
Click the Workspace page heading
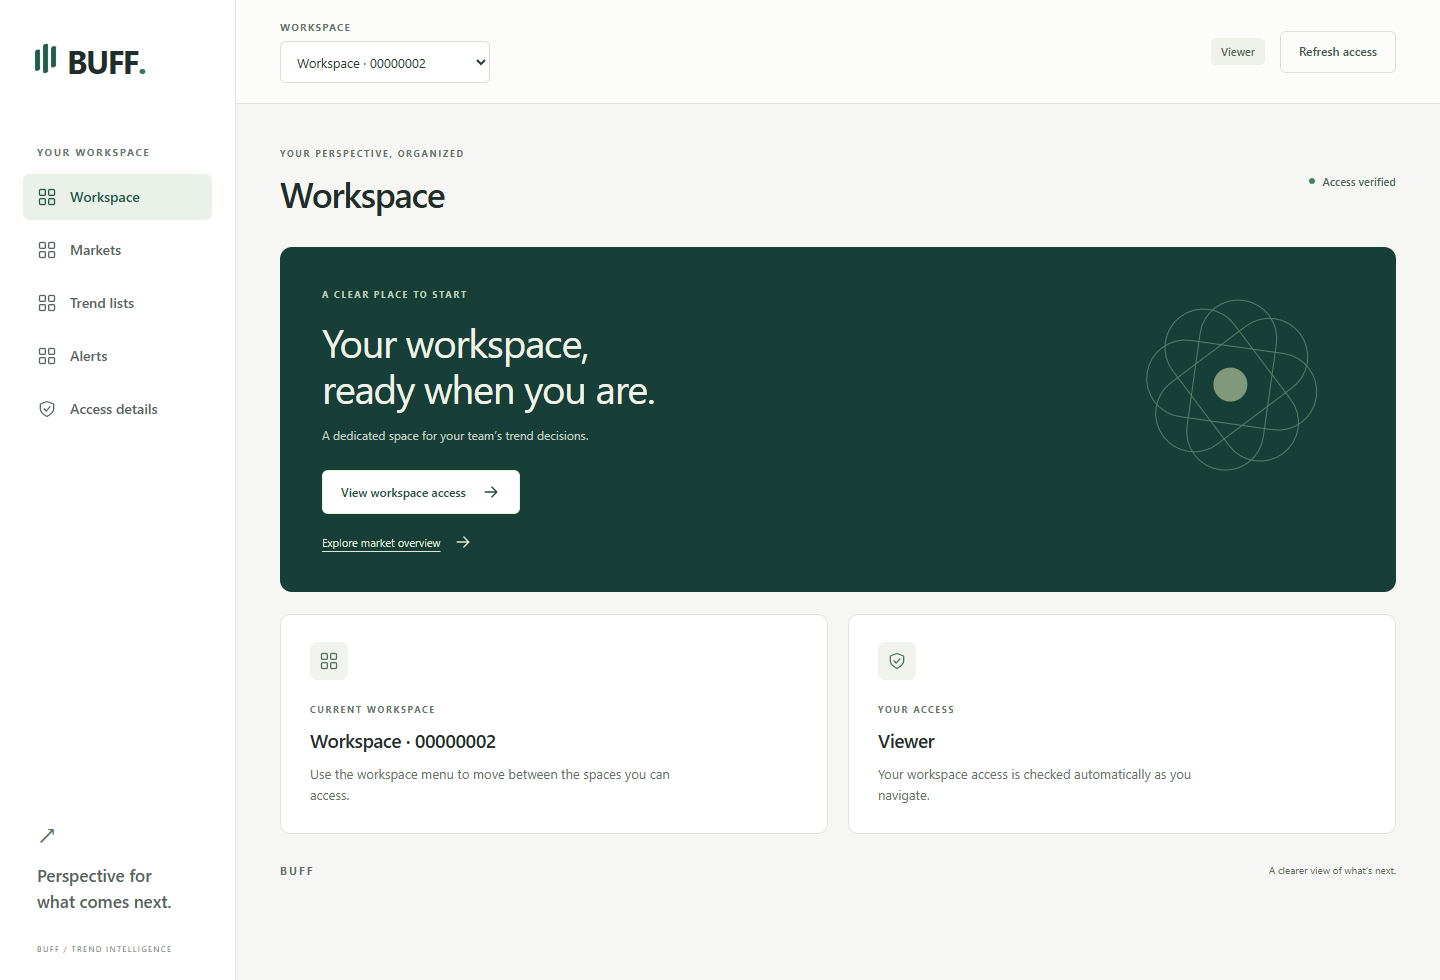tap(363, 196)
